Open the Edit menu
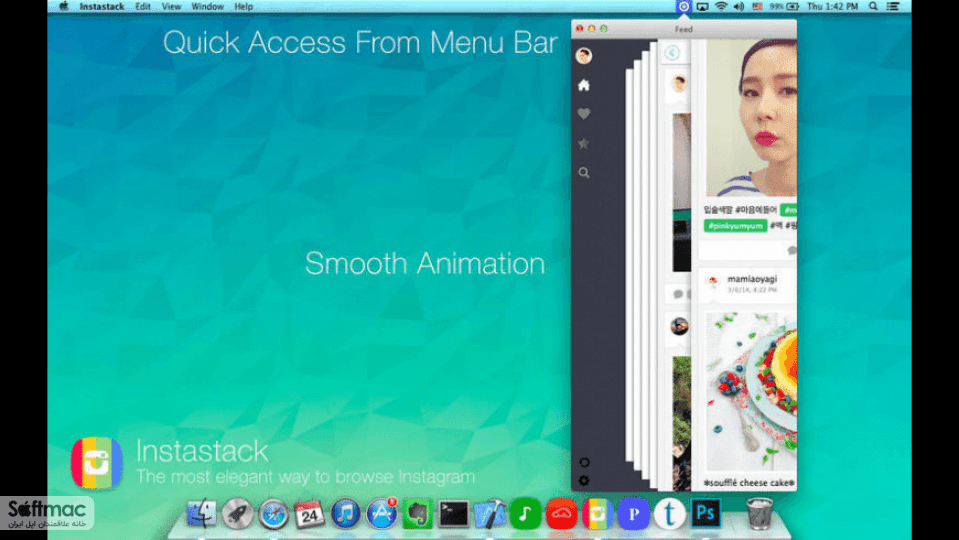 pyautogui.click(x=143, y=6)
